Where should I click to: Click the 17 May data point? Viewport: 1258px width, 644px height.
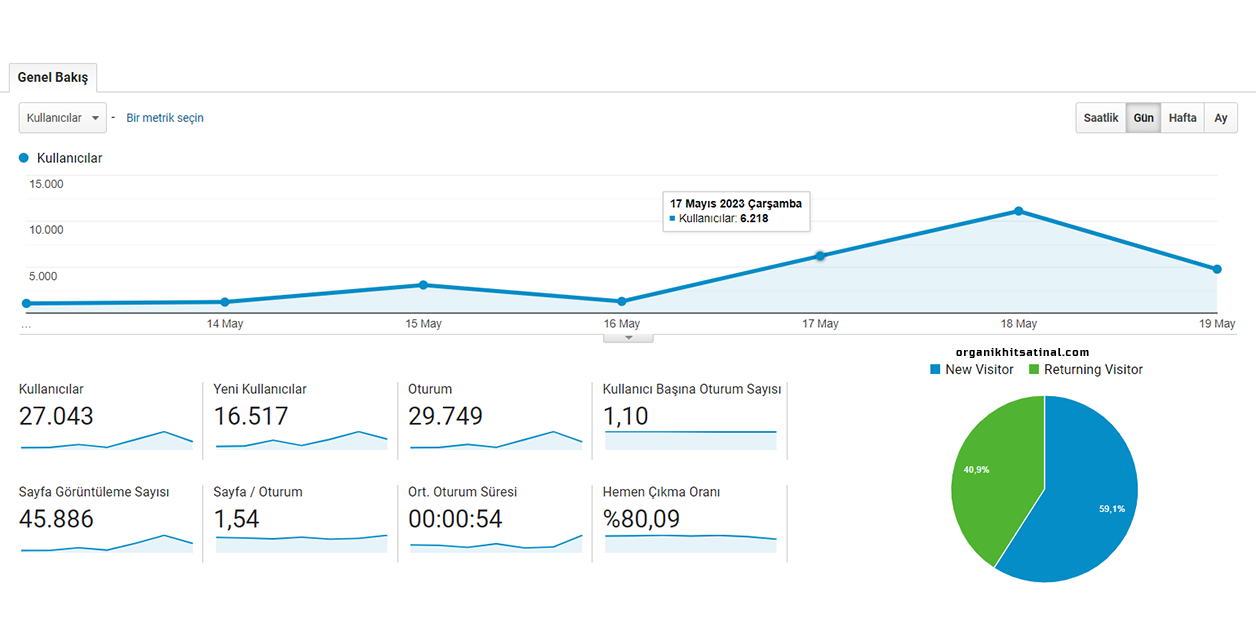point(820,256)
